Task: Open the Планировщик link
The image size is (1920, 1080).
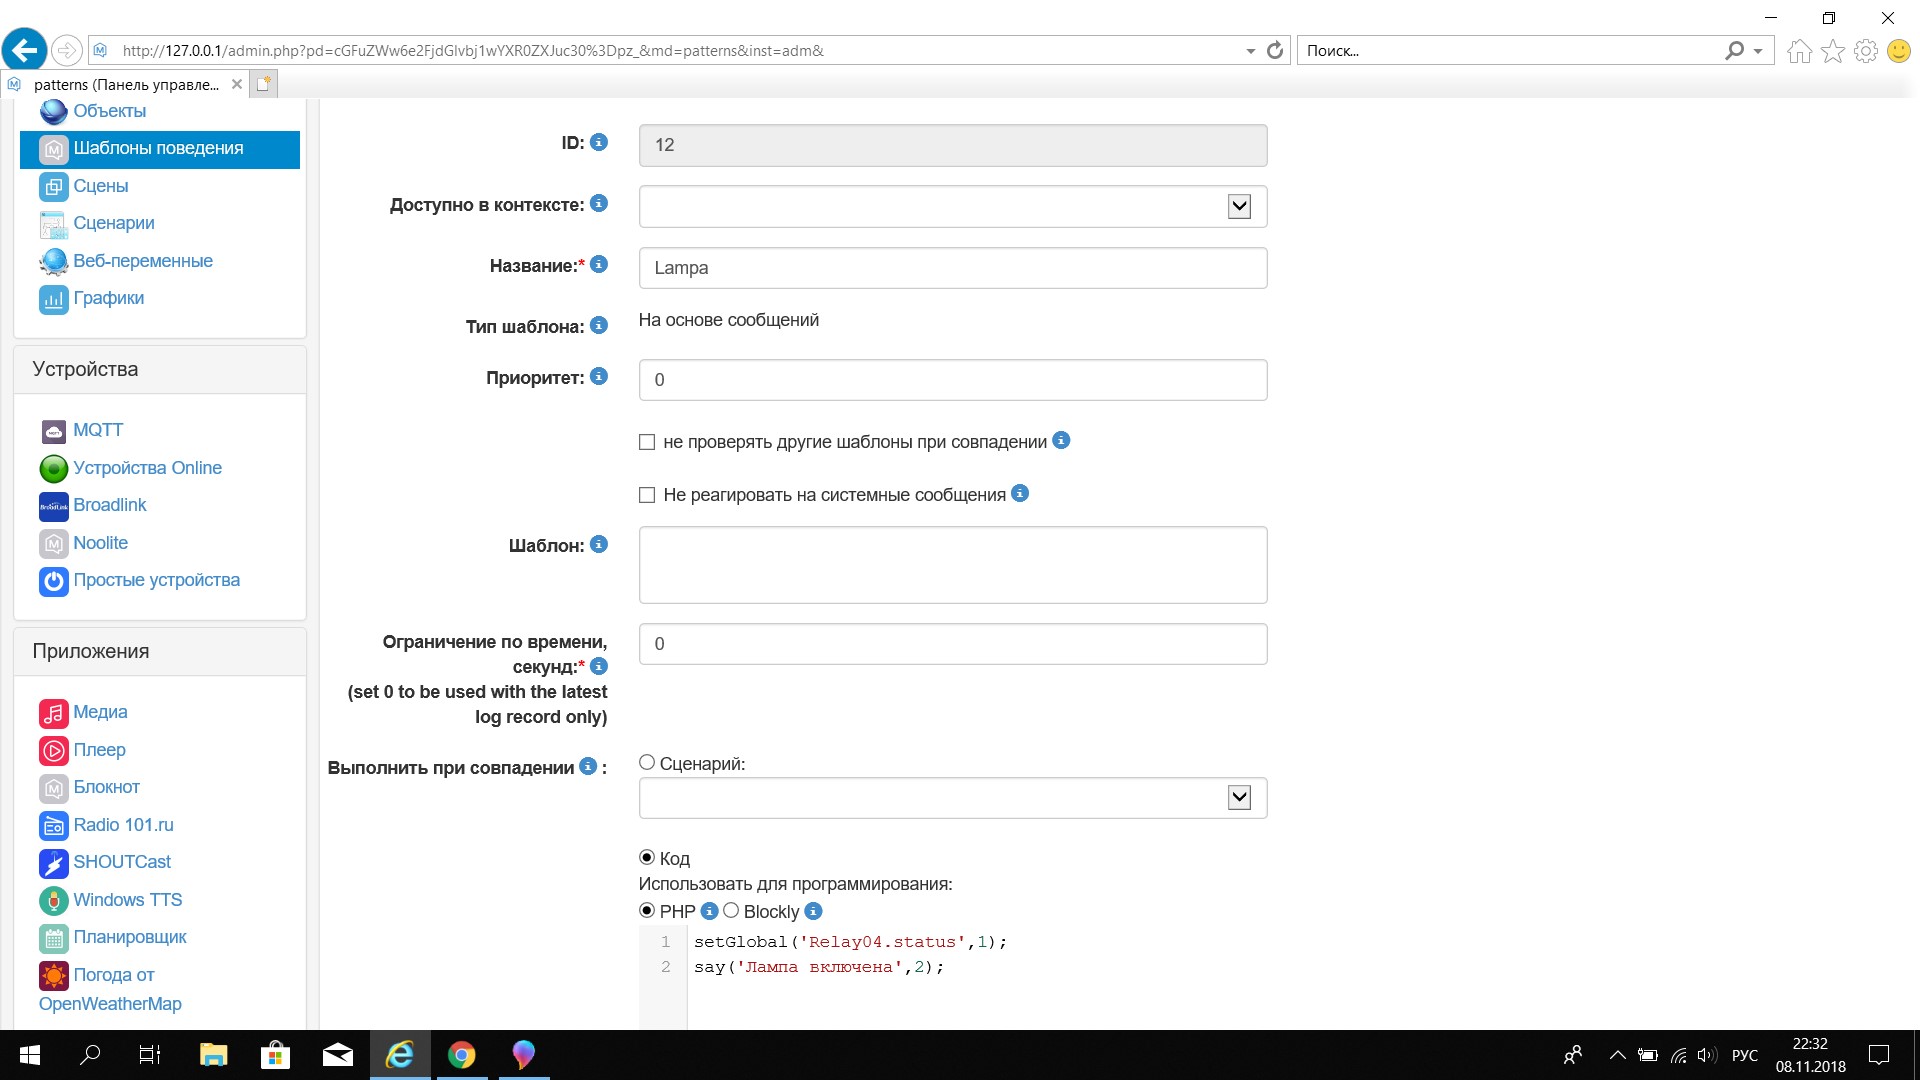Action: [x=129, y=937]
